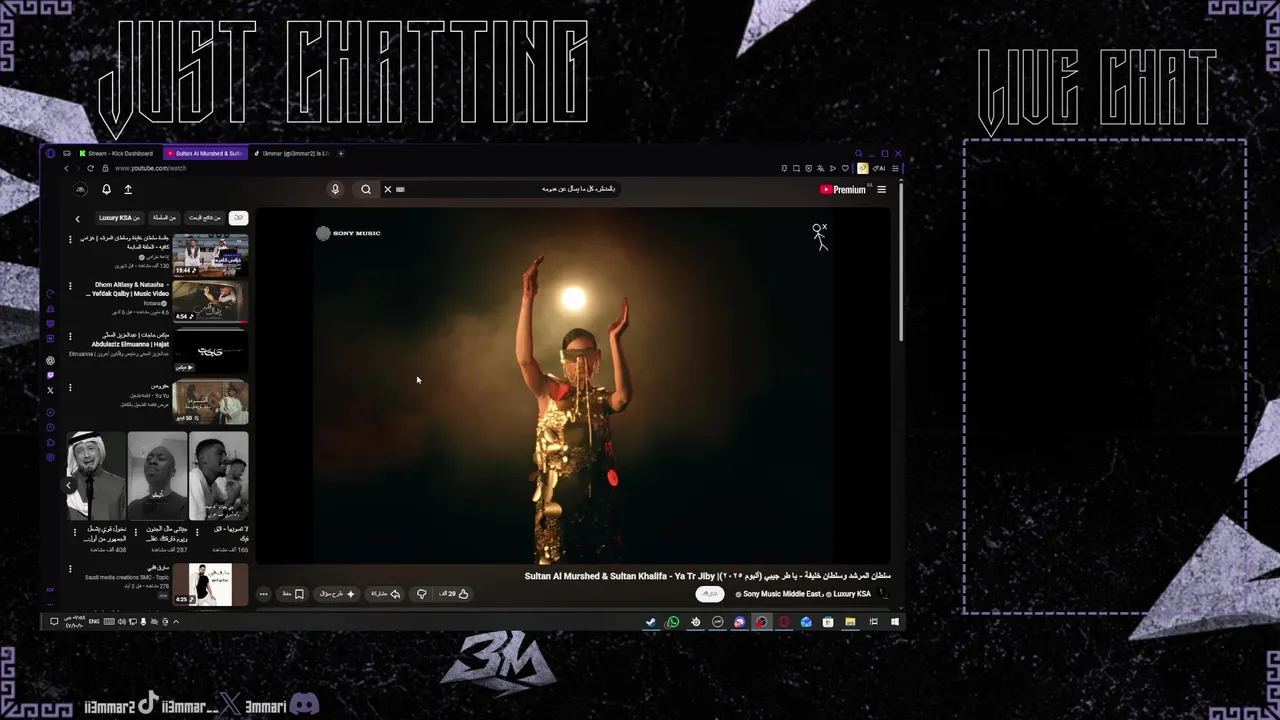The image size is (1280, 720).
Task: Clear the search text with X
Action: click(x=388, y=189)
